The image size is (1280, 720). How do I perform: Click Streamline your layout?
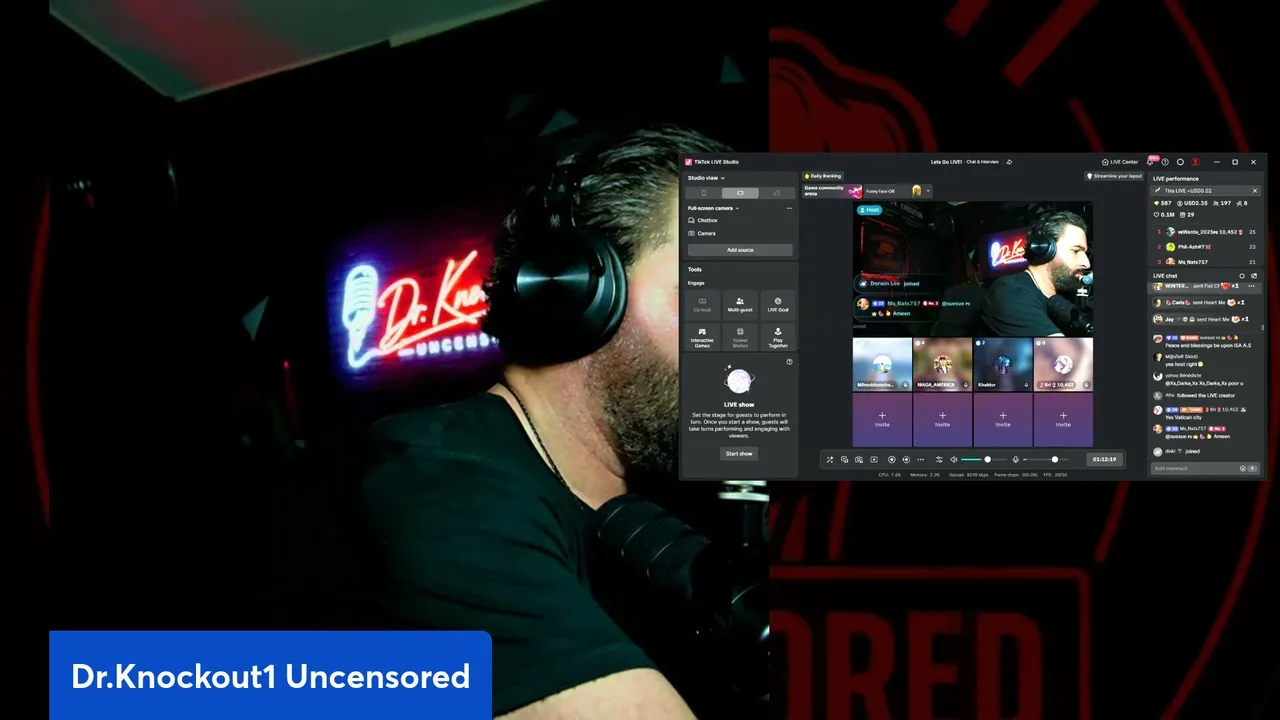(1114, 176)
